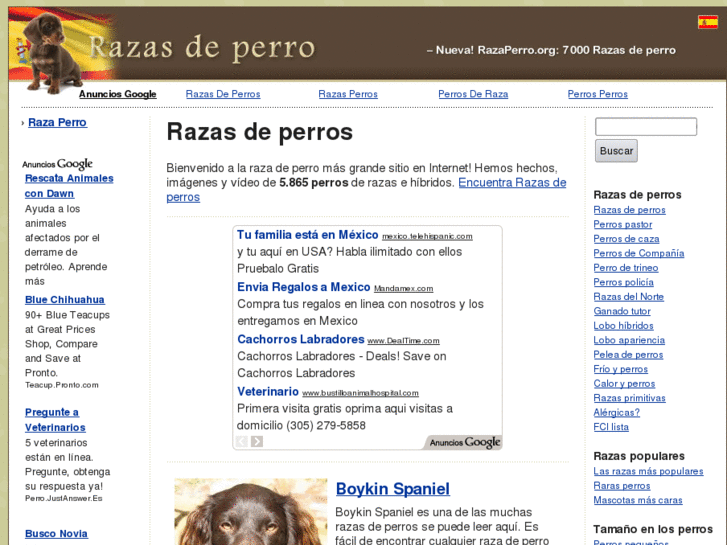The height and width of the screenshot is (545, 727).
Task: Click the previous arrow in the ad box
Action: (242, 441)
